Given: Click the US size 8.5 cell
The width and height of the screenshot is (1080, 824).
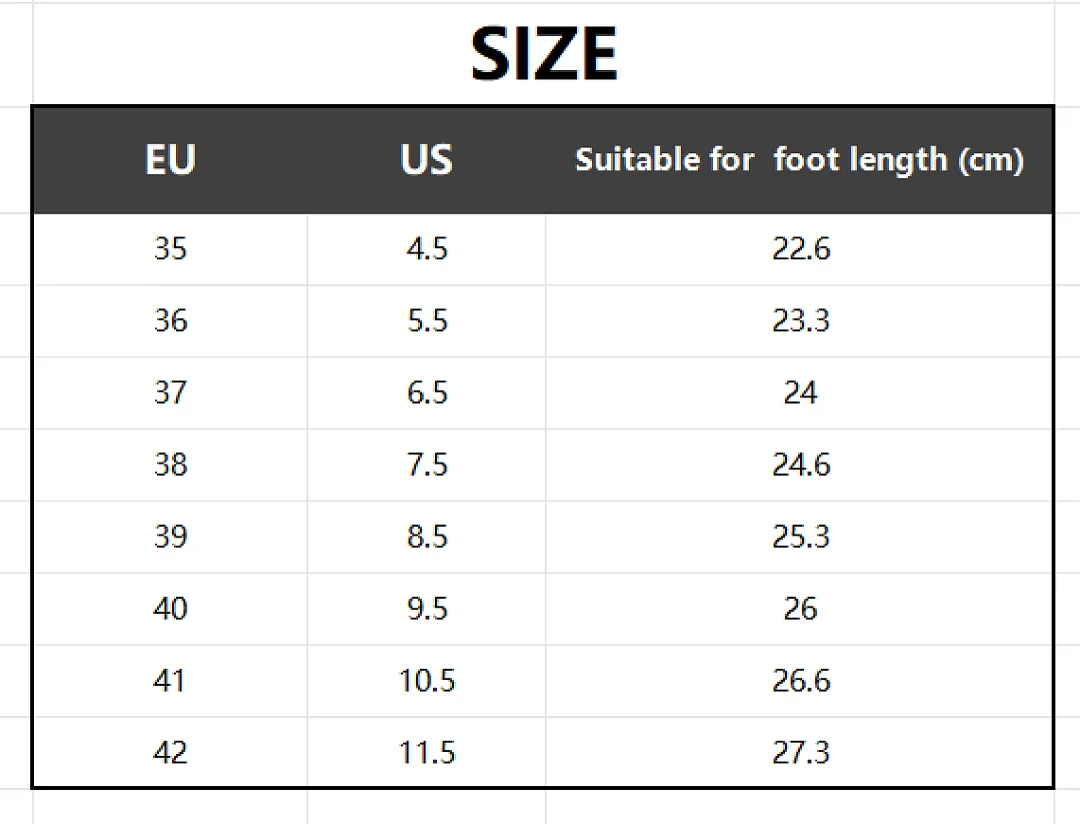Looking at the screenshot, I should click(x=427, y=536).
